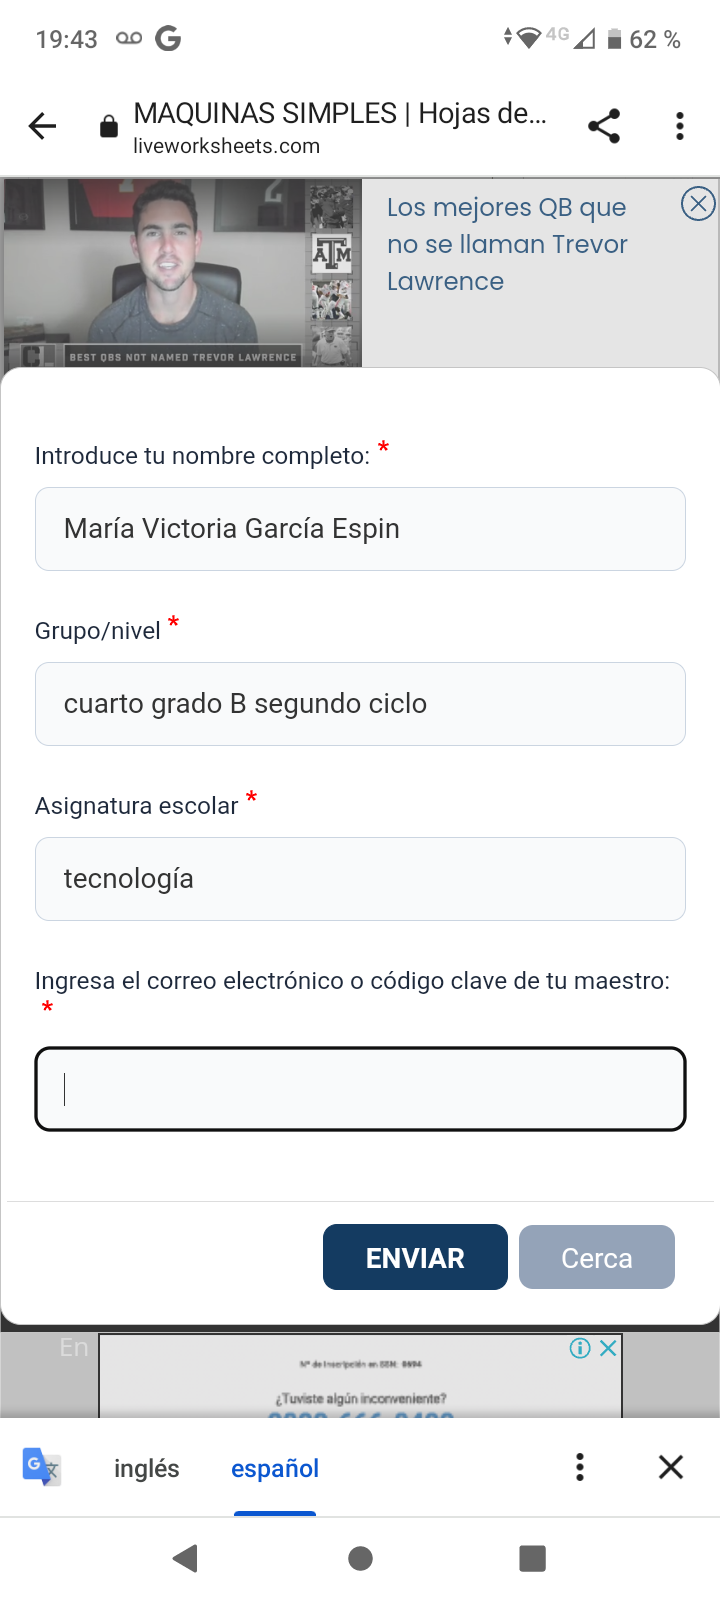Dismiss the translate bar with X
720x1600 pixels.
point(671,1467)
